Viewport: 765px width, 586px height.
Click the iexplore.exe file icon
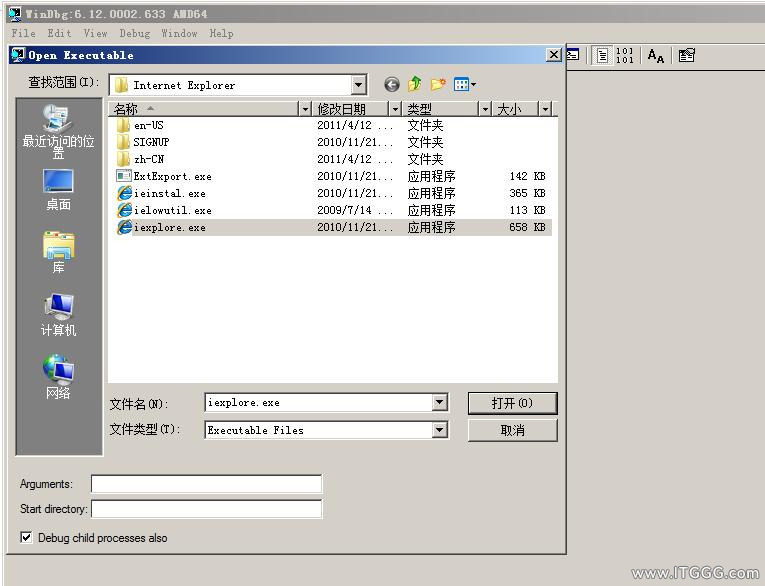124,227
